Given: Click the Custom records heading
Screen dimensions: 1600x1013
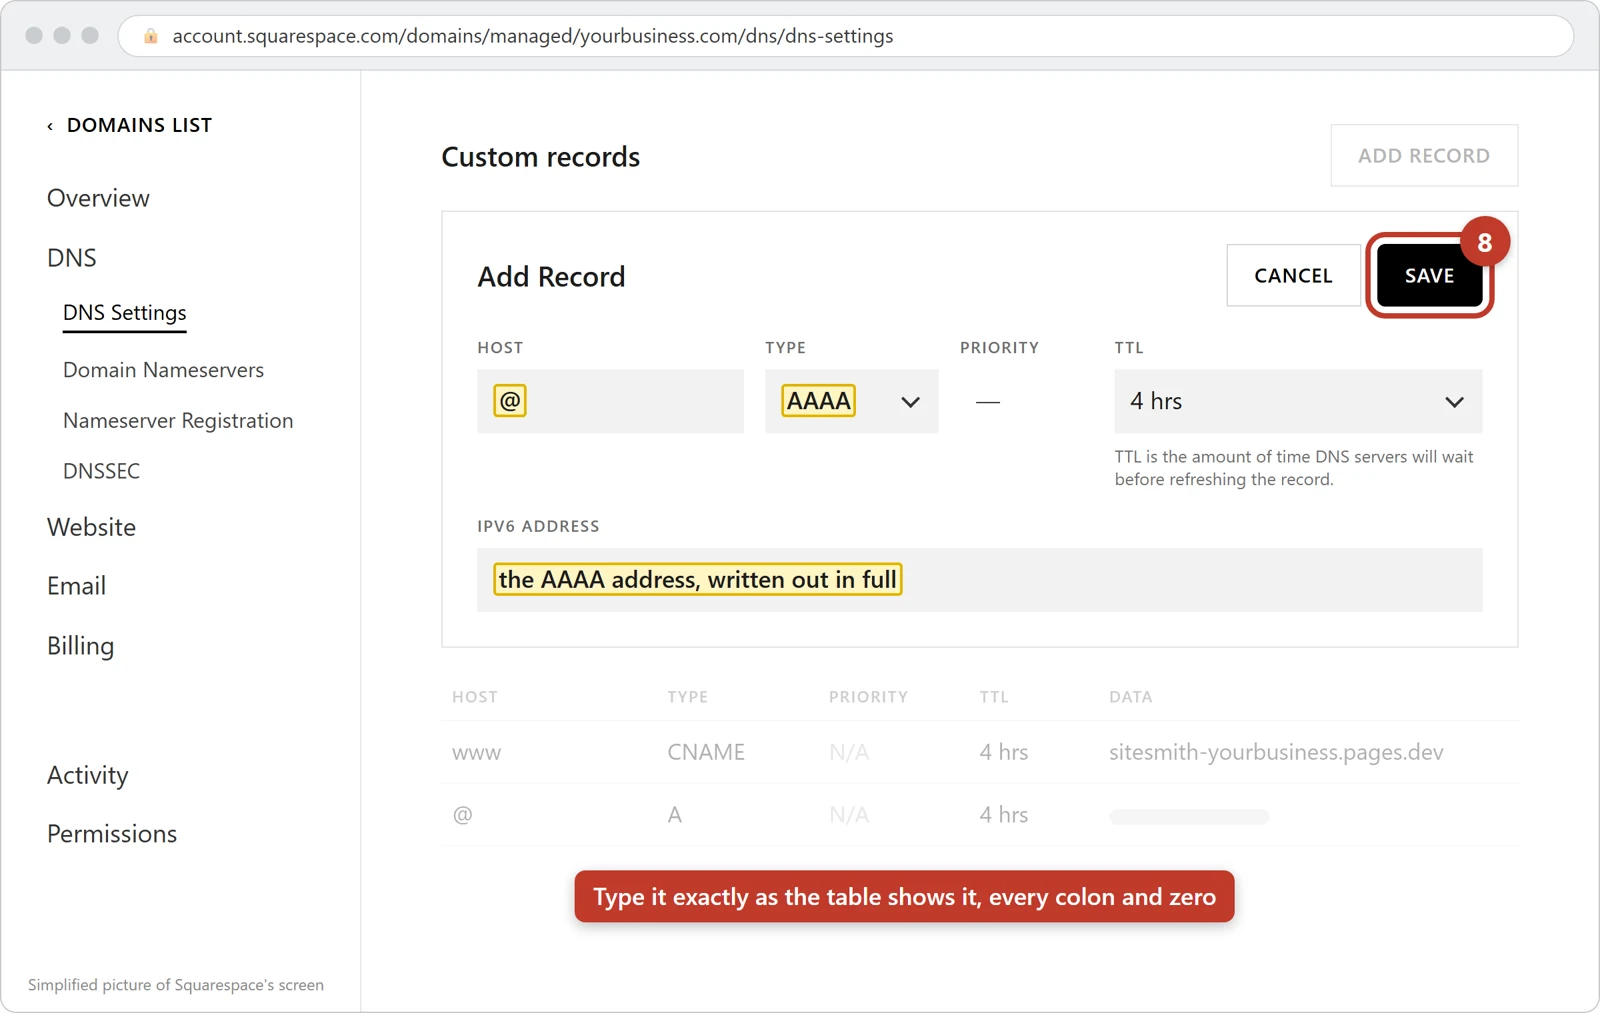Looking at the screenshot, I should click(x=541, y=157).
